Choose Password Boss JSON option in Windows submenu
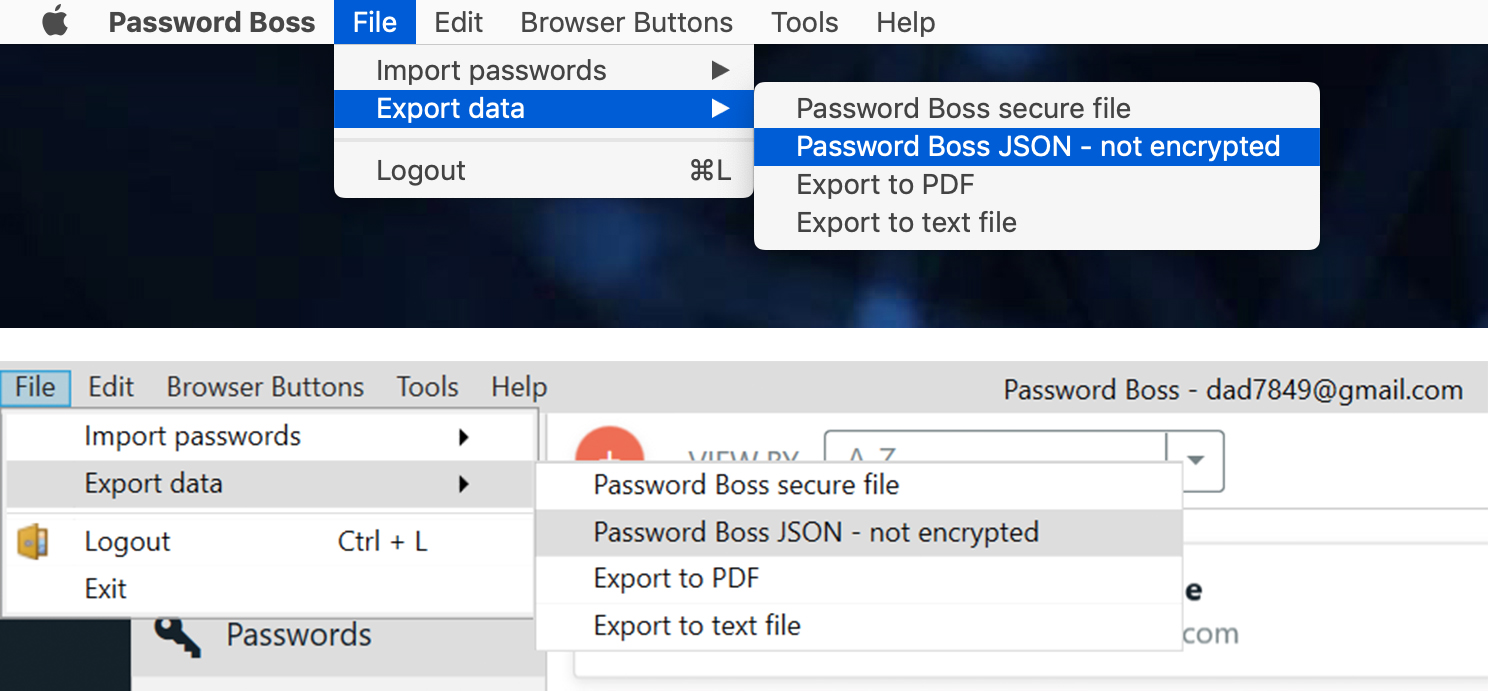This screenshot has width=1488, height=691. click(816, 532)
